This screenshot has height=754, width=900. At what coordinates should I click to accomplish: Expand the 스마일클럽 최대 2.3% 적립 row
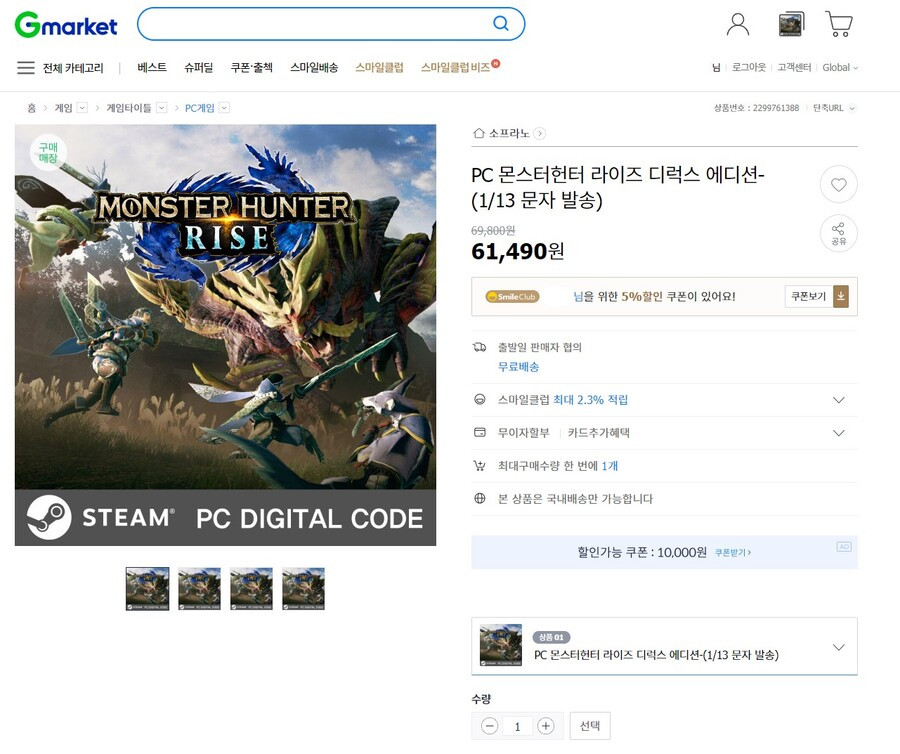pos(839,400)
